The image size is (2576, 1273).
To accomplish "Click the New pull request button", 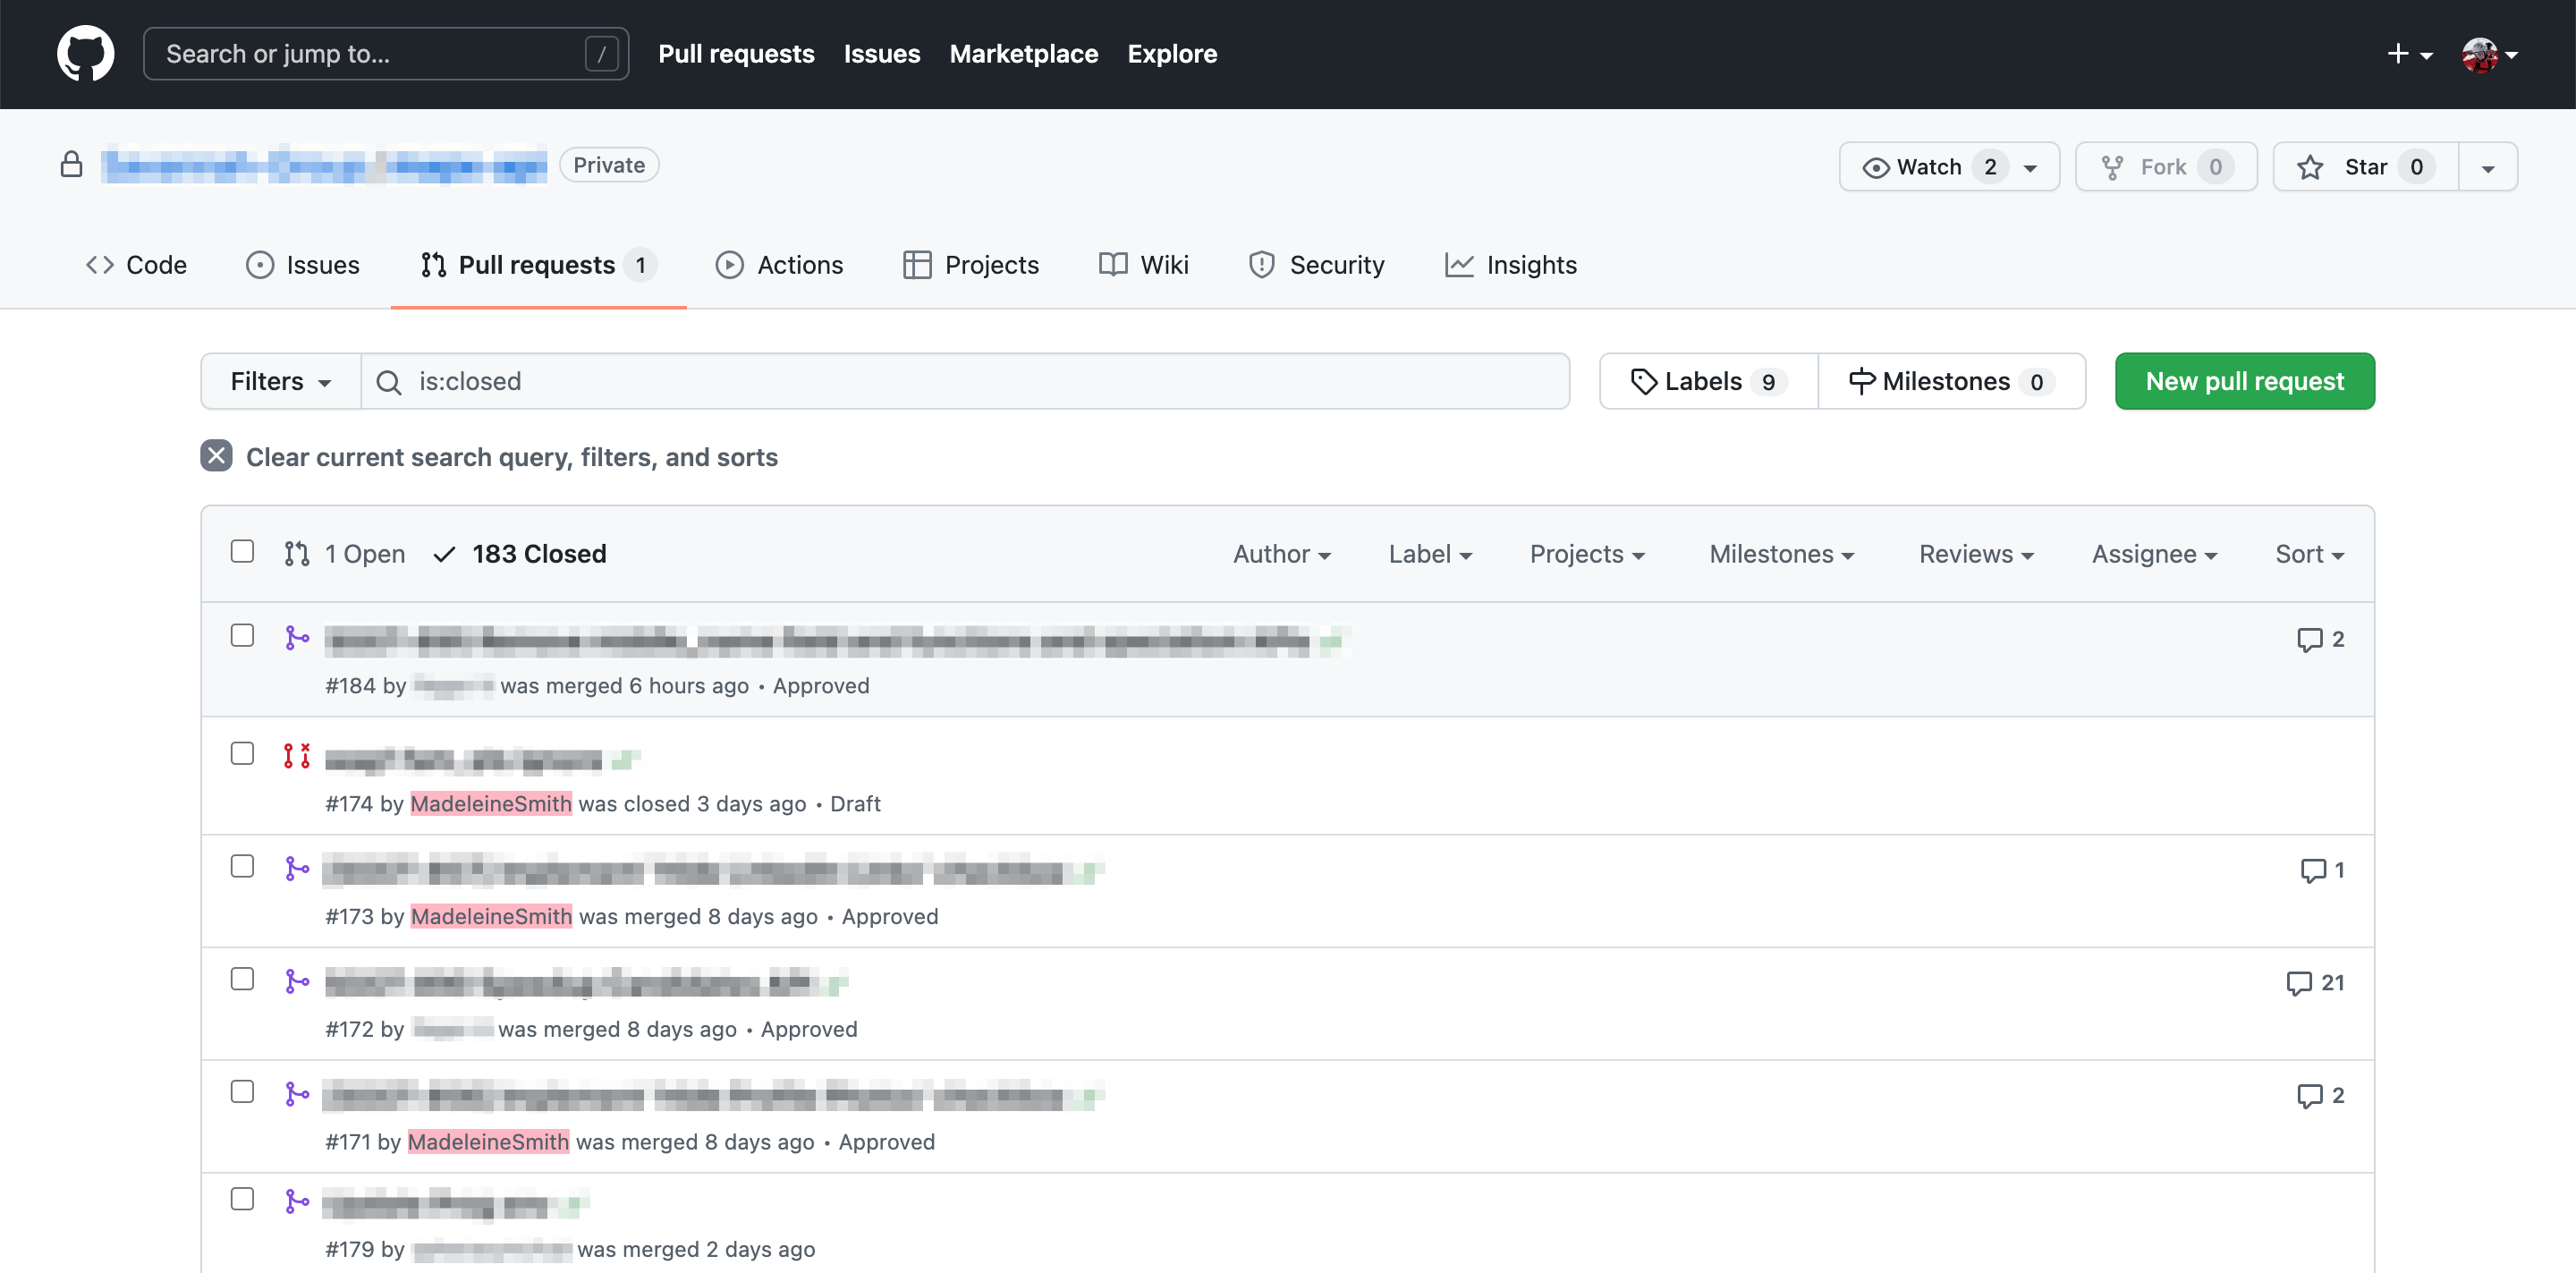I will click(2245, 380).
